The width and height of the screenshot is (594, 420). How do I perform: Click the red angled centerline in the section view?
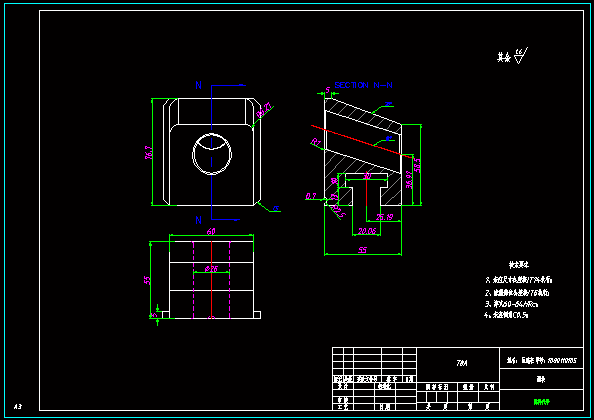[363, 142]
